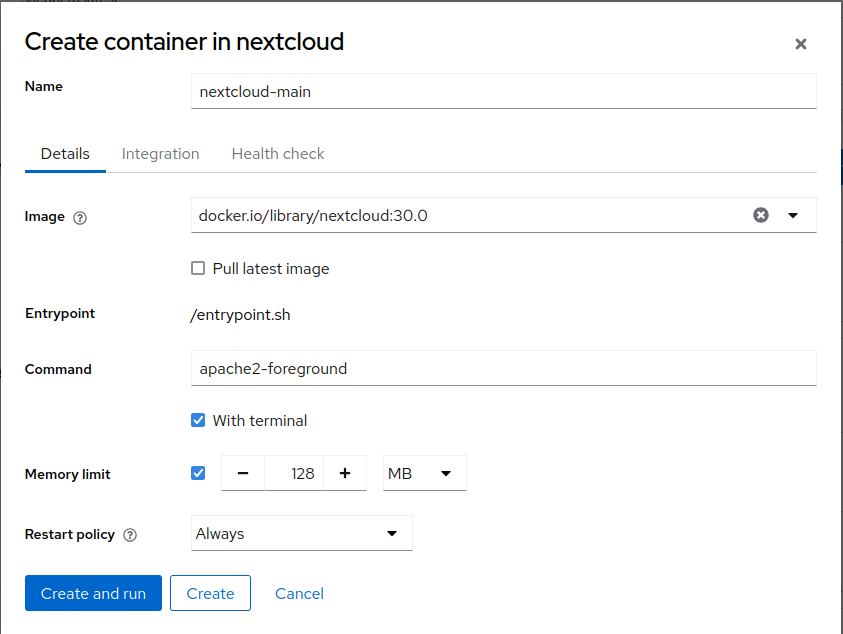Clear the selected image name
The height and width of the screenshot is (634, 843).
point(761,215)
